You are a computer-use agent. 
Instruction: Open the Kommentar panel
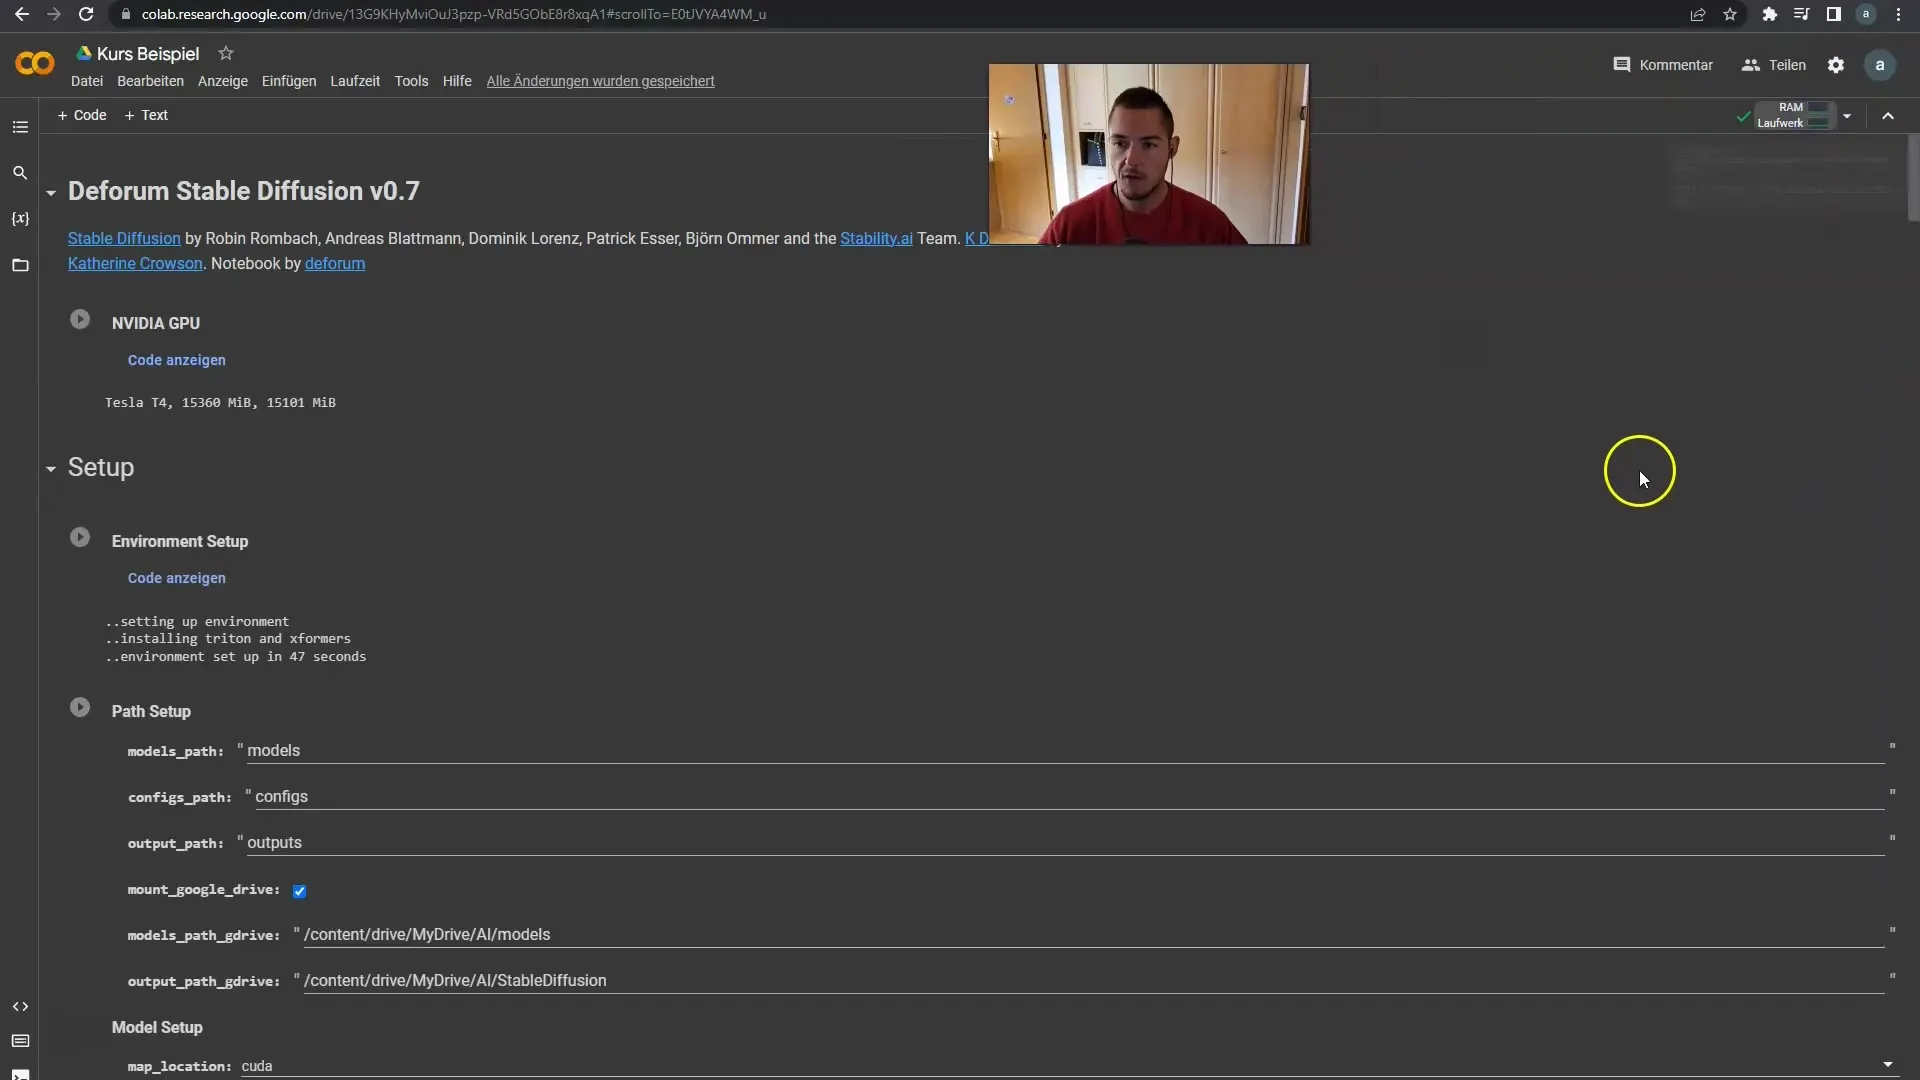(1663, 65)
